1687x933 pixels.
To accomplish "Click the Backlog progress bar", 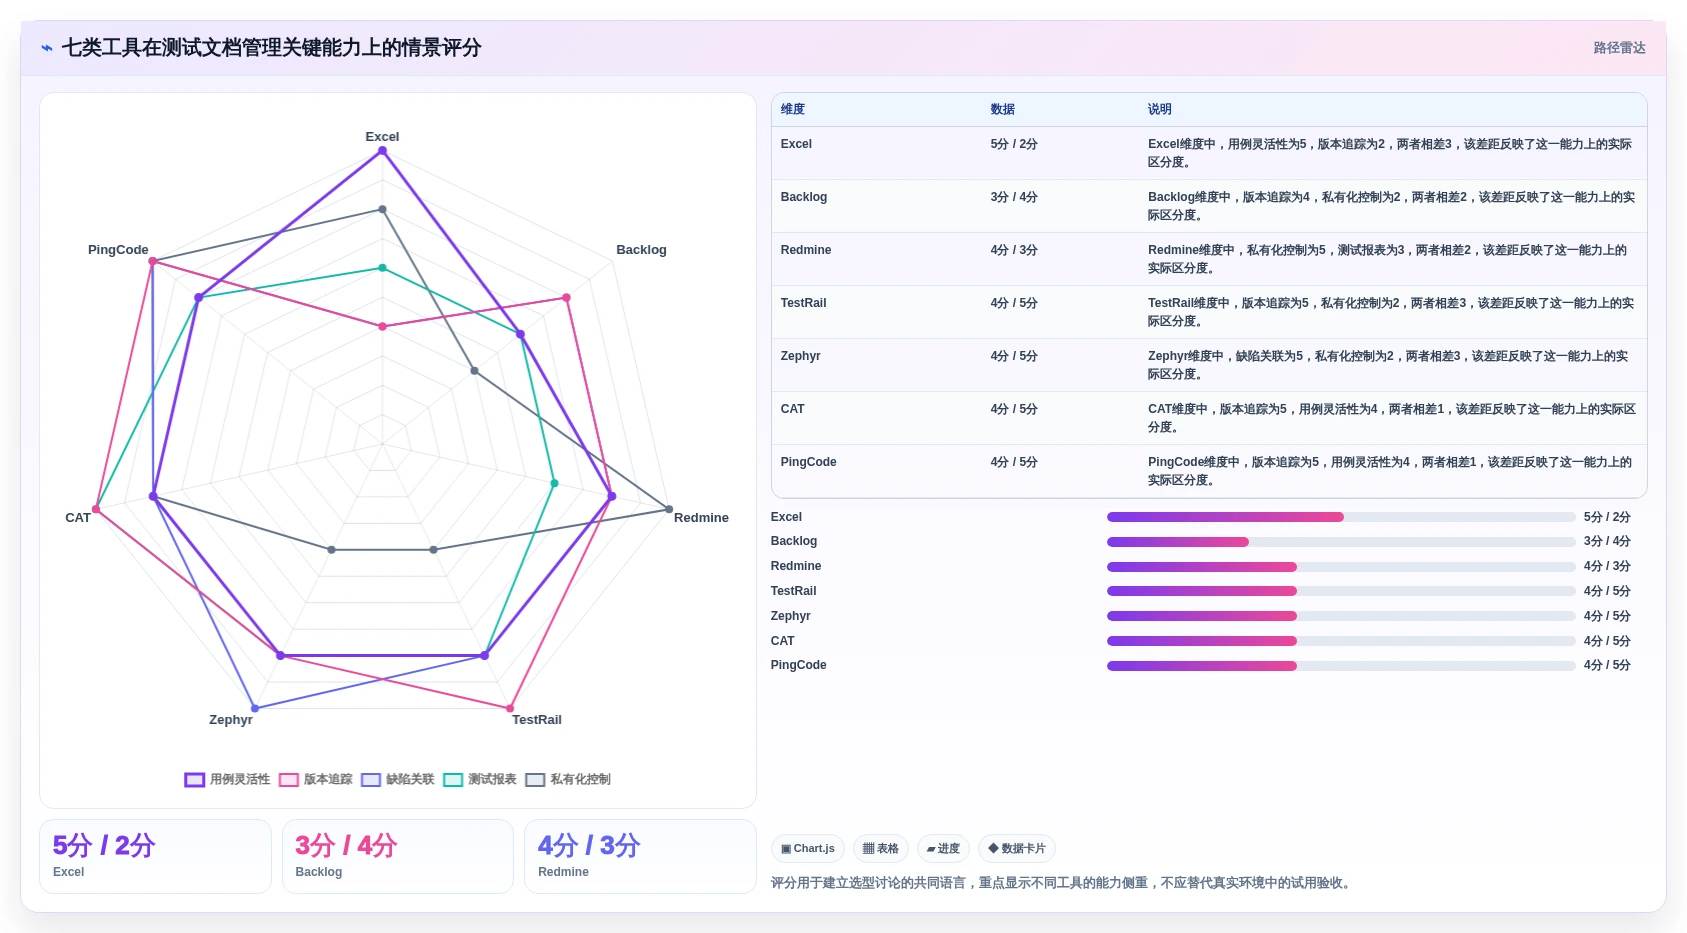I will coord(1341,542).
